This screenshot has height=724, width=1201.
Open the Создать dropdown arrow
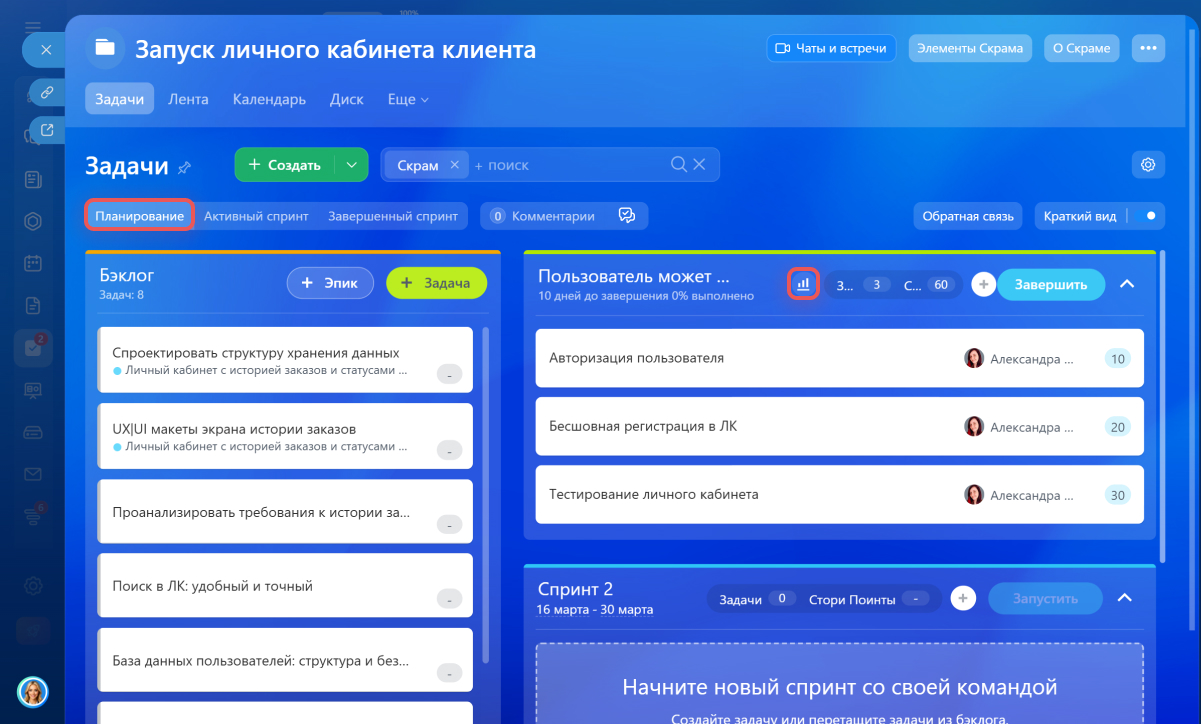point(350,165)
